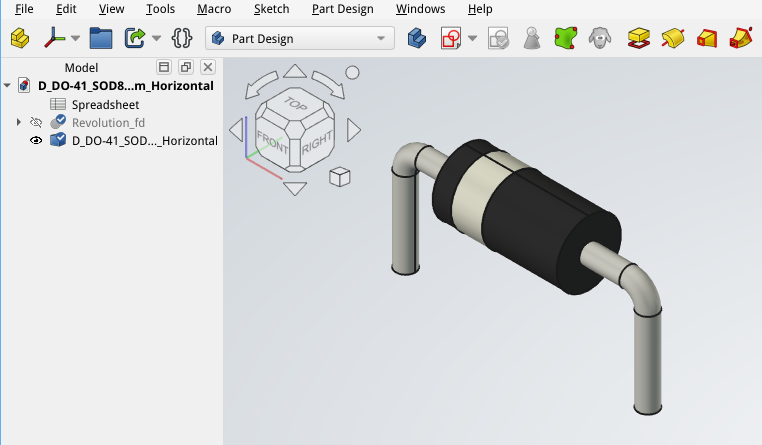Open the axis cross icon dropdown arrow
The image size is (762, 445).
tap(75, 38)
